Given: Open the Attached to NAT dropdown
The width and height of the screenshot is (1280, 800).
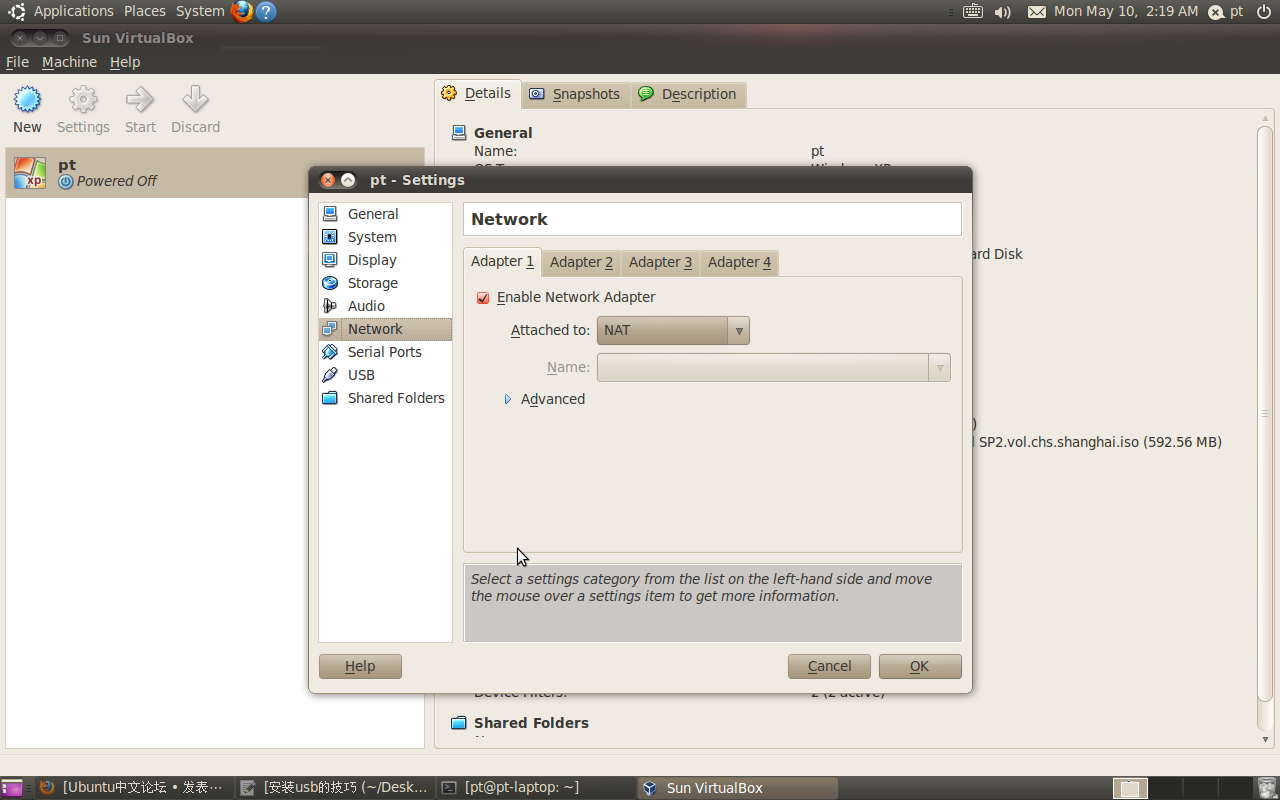Looking at the screenshot, I should pos(673,330).
